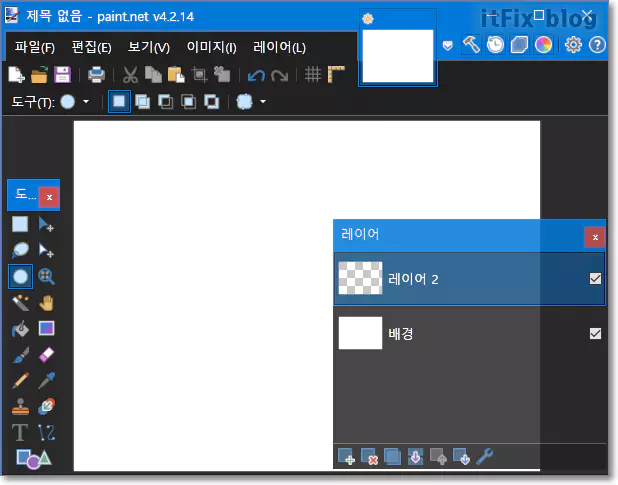Select the Lasso Select tool
The image size is (618, 485).
click(20, 250)
